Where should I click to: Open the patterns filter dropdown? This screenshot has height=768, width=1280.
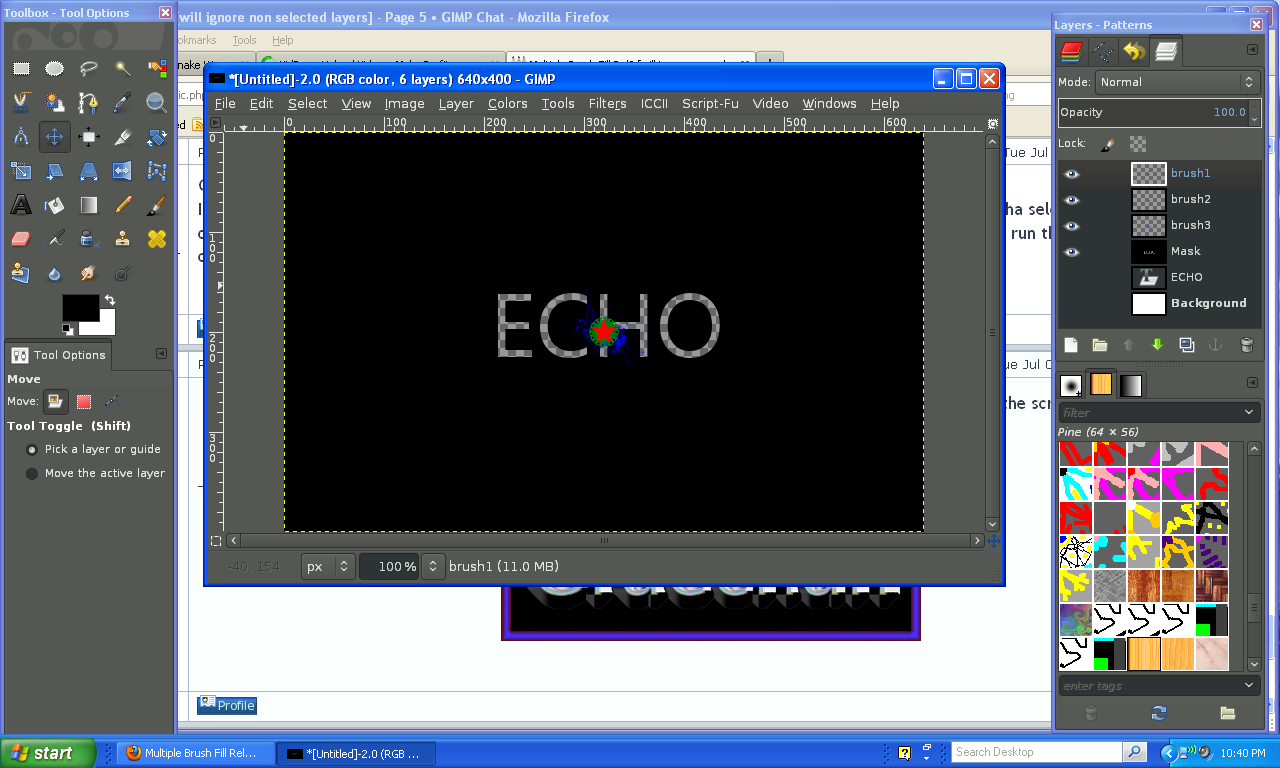click(1249, 412)
